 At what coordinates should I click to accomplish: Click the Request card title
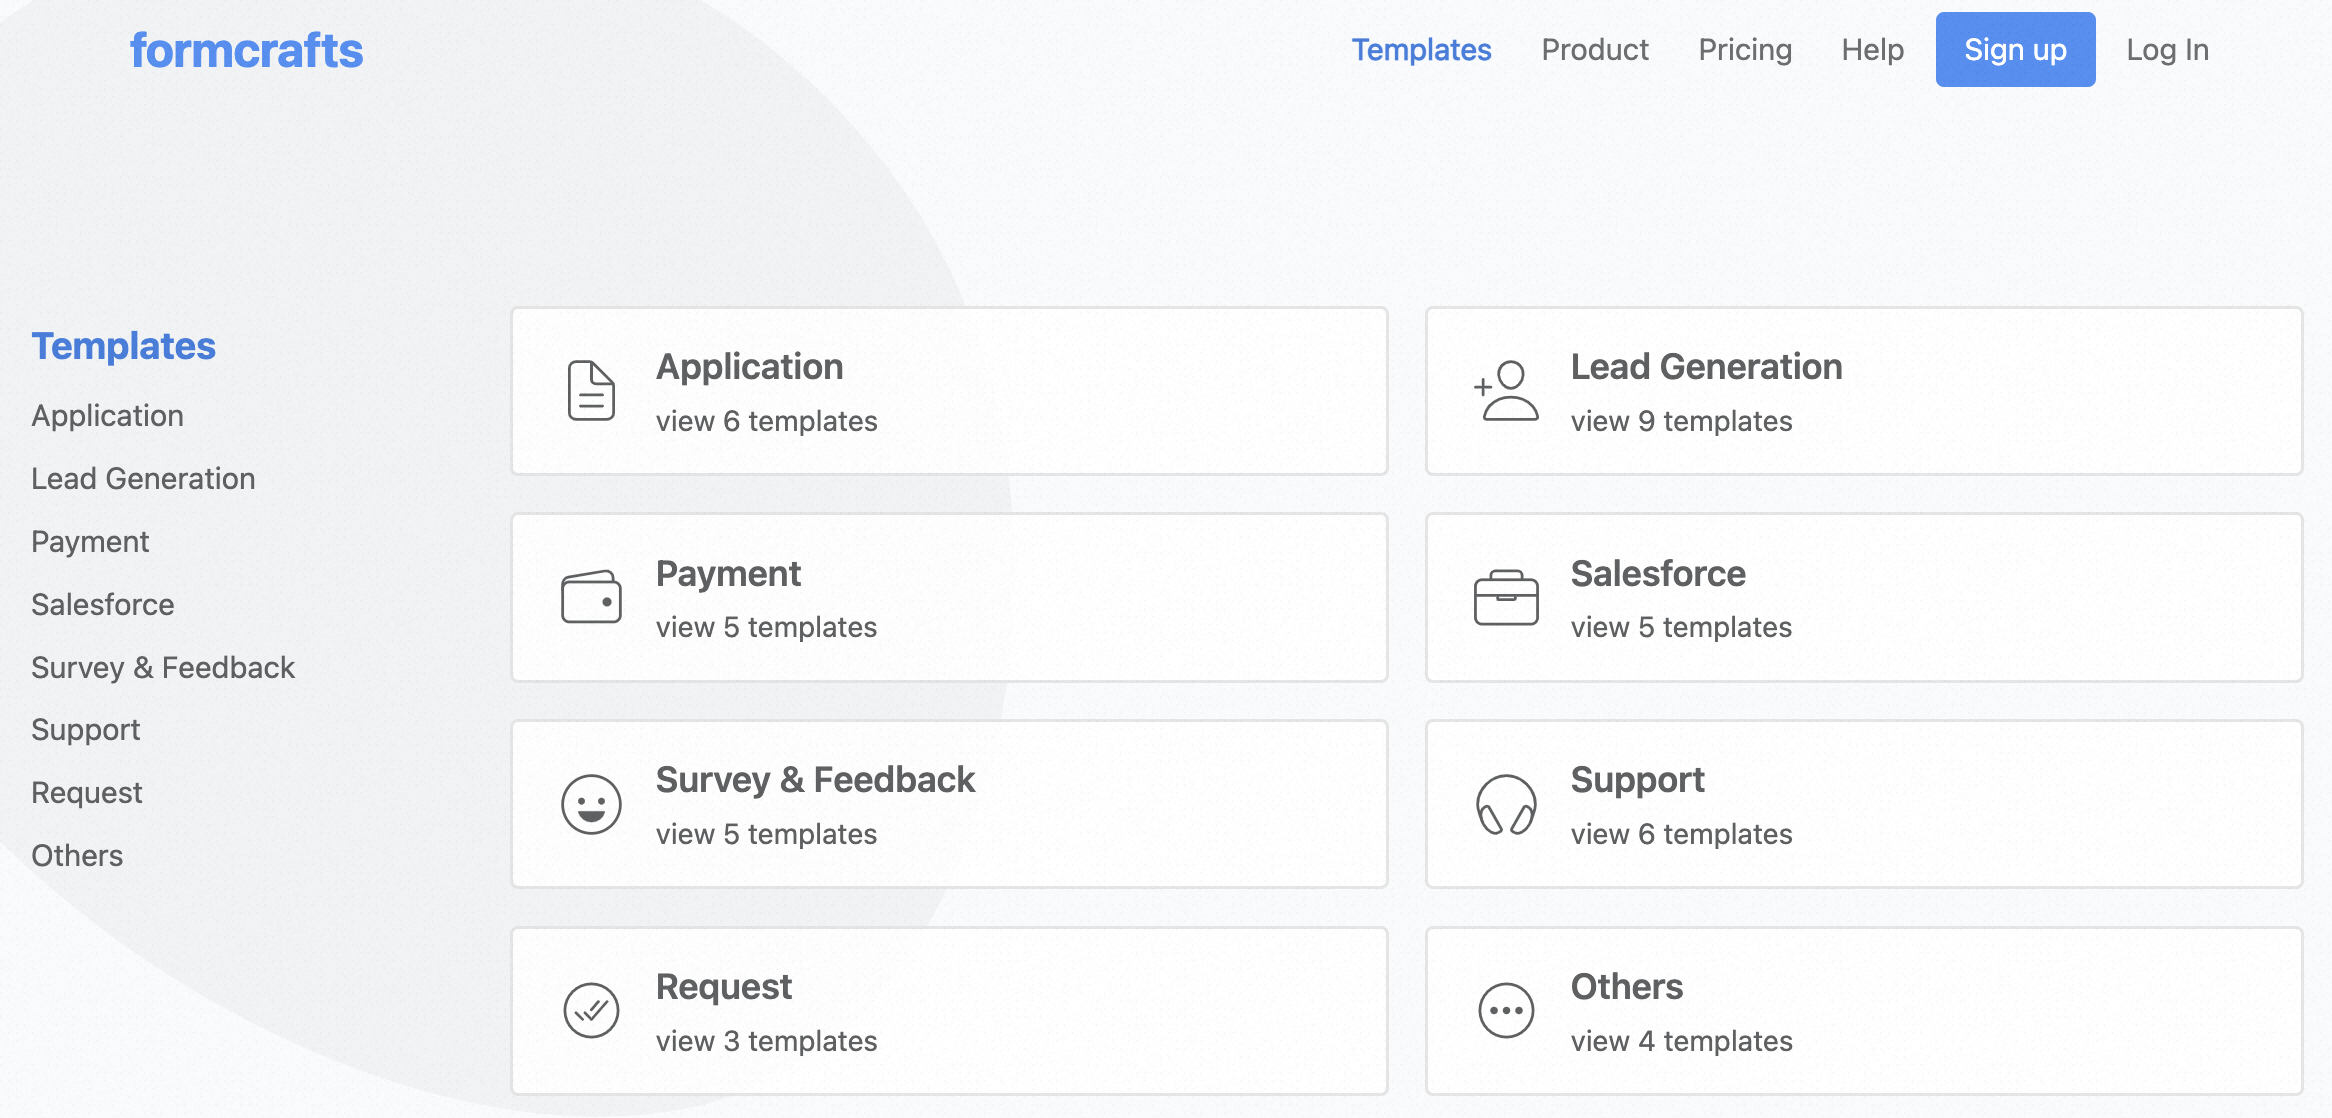(x=723, y=987)
